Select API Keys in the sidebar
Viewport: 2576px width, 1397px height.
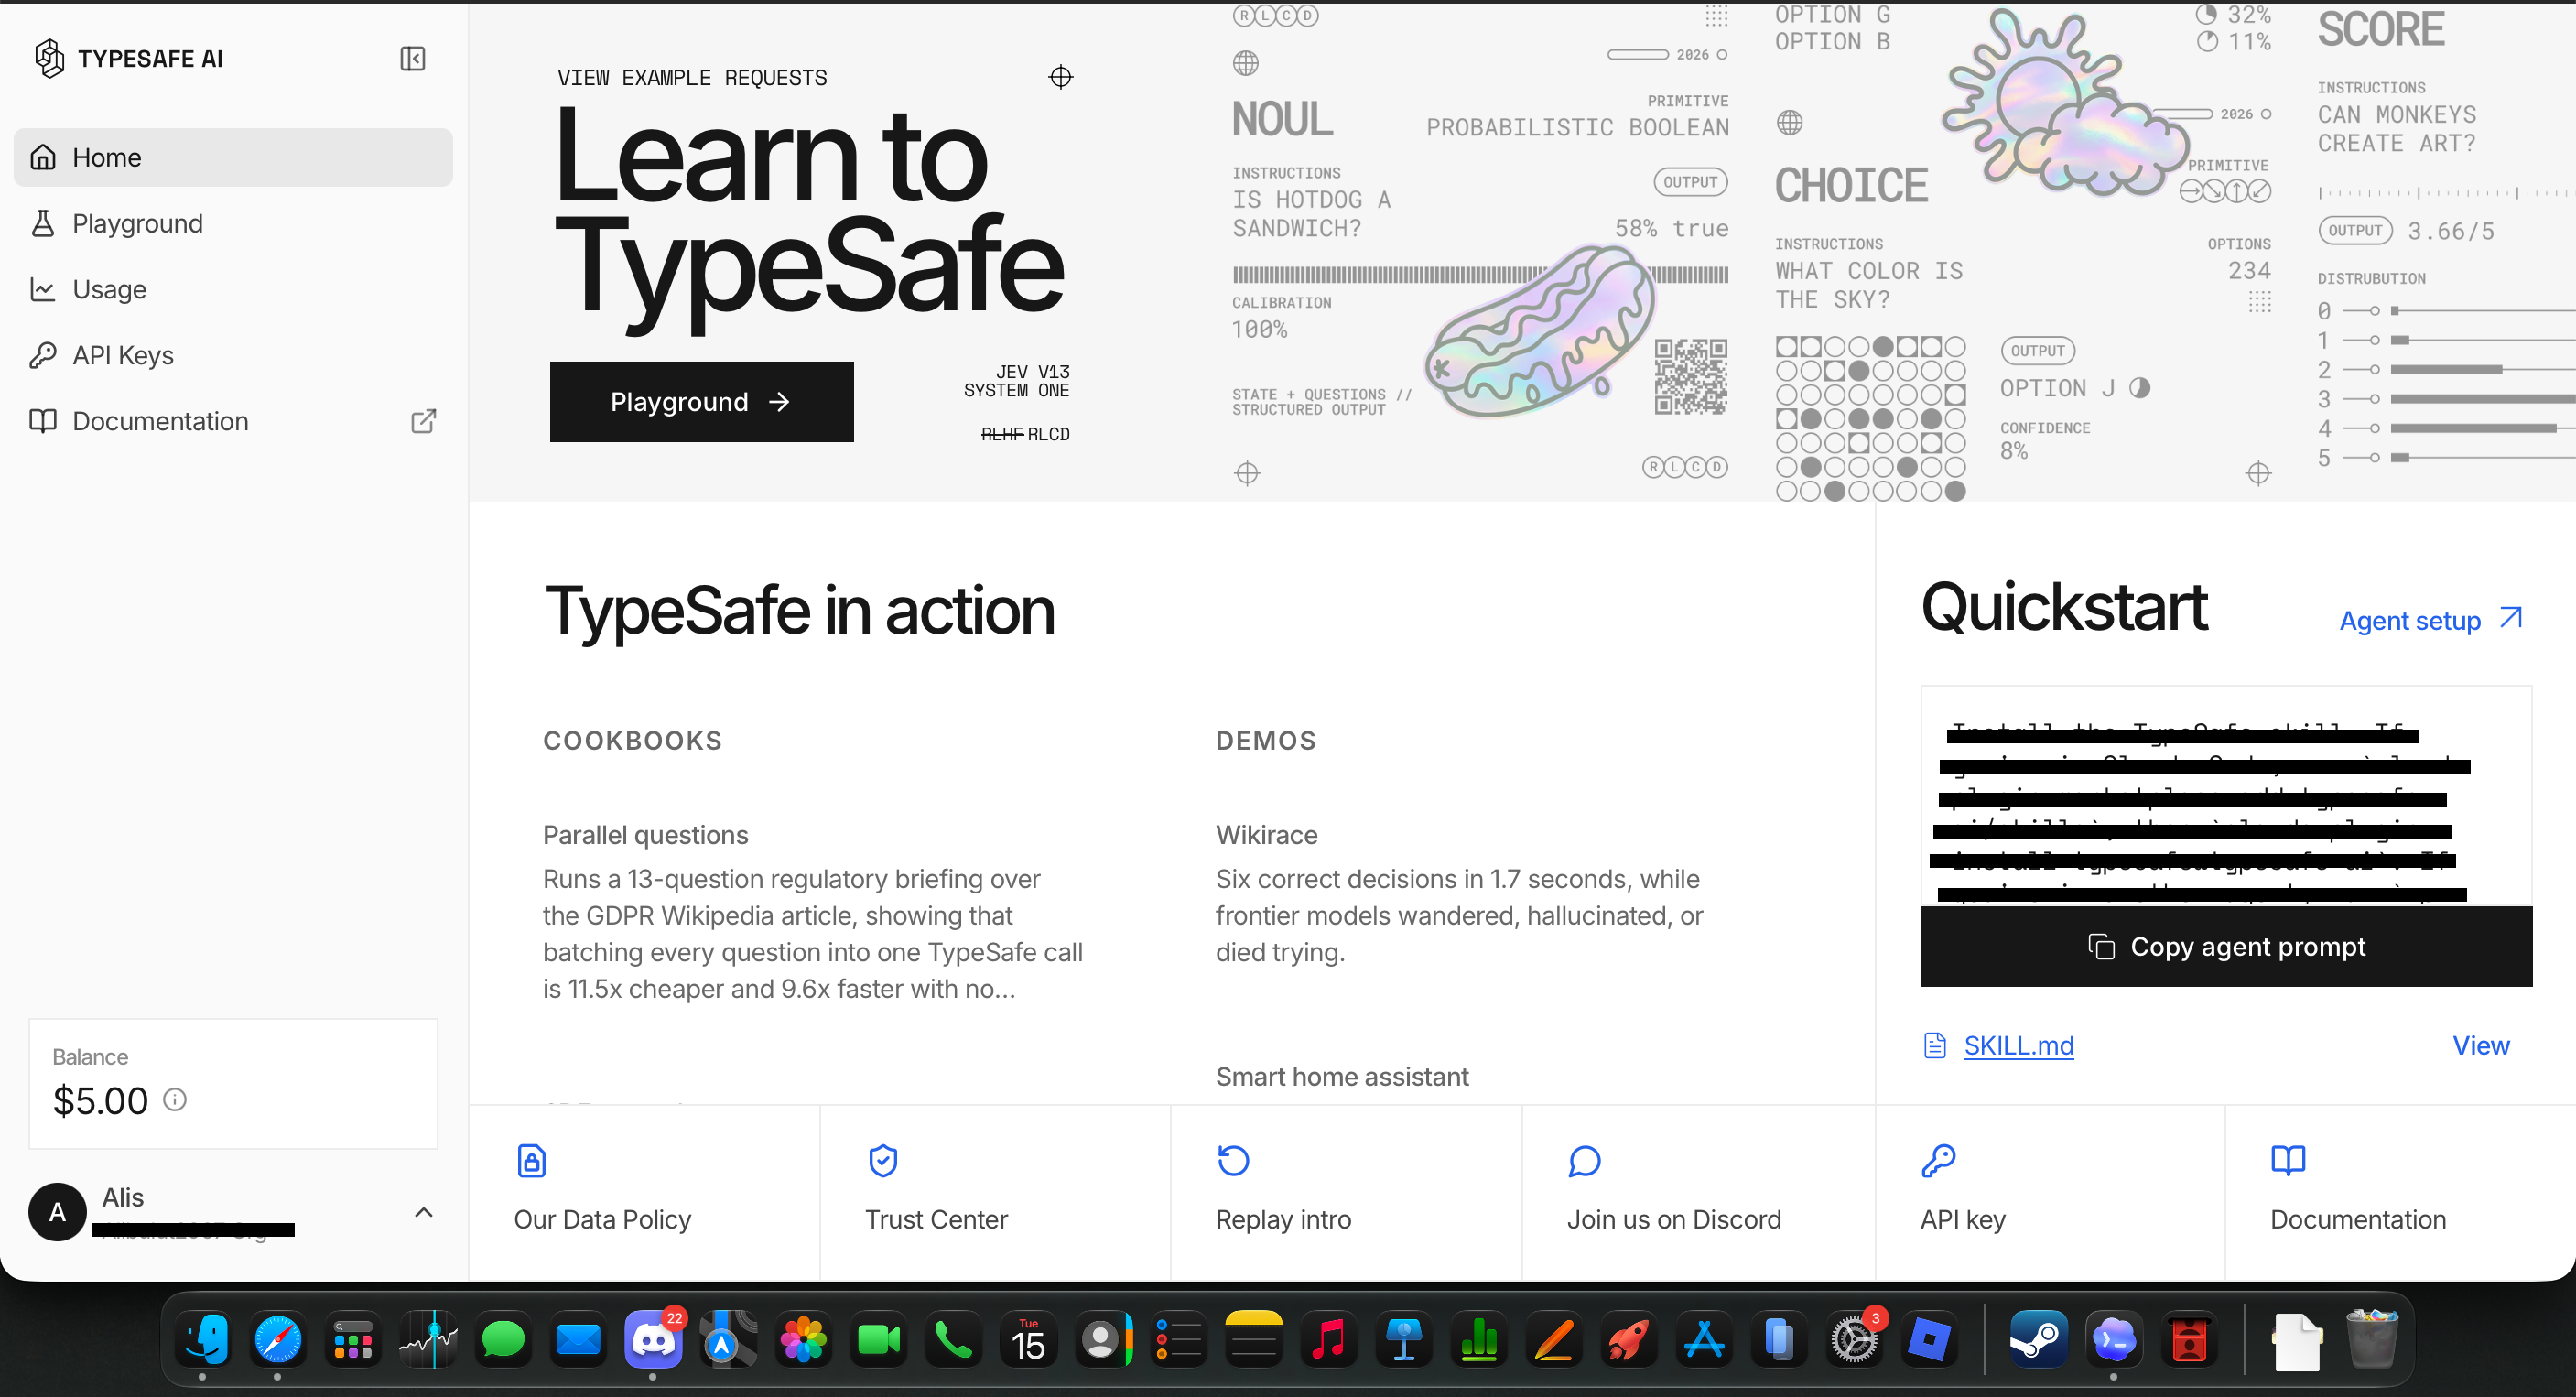point(233,355)
